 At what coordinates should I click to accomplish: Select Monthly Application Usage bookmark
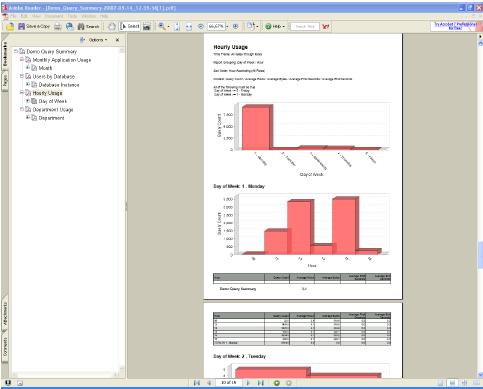(62, 60)
